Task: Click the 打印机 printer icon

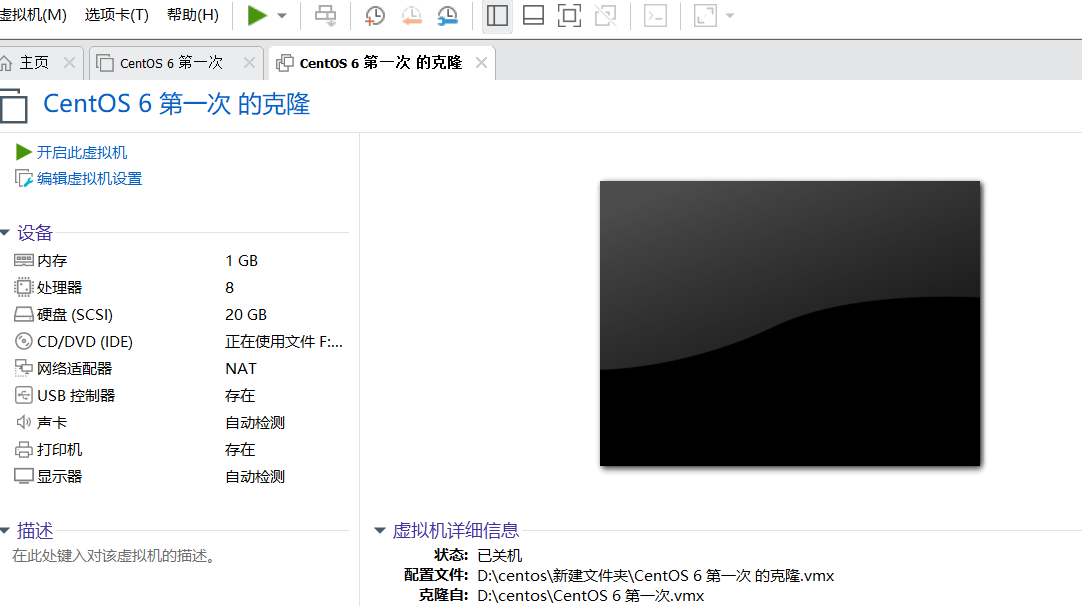Action: coord(23,449)
